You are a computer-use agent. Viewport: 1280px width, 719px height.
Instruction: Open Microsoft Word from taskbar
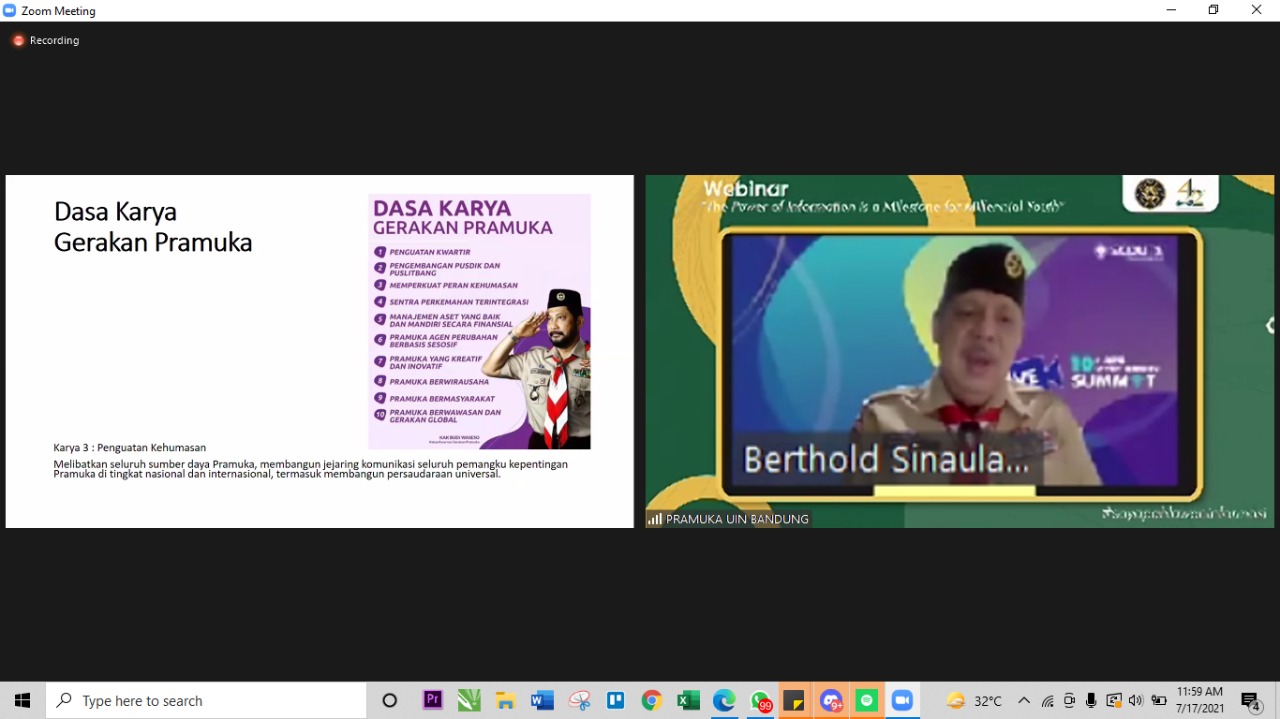(x=542, y=700)
